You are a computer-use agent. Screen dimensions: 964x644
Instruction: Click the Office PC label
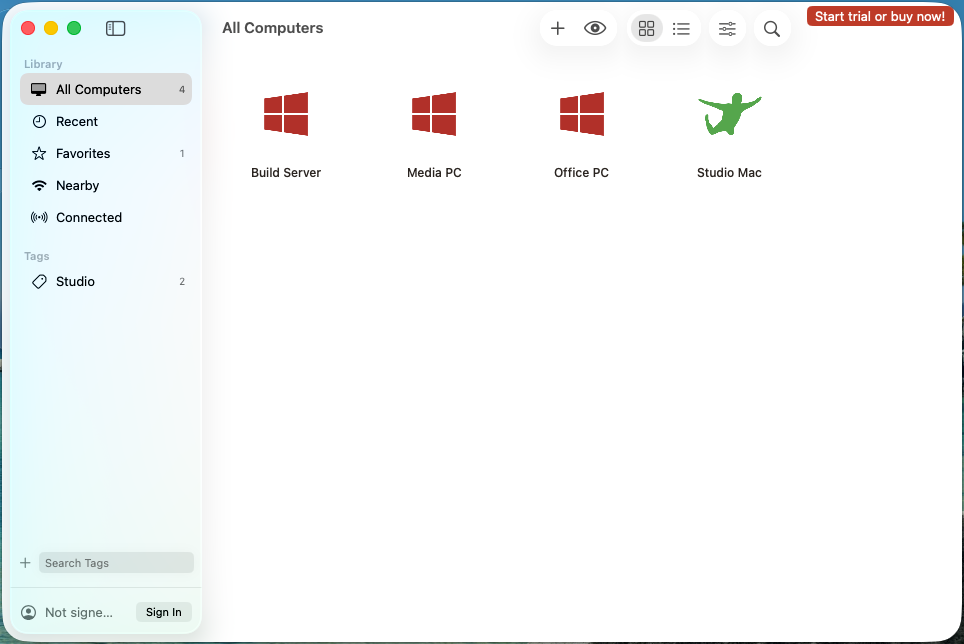coord(582,173)
